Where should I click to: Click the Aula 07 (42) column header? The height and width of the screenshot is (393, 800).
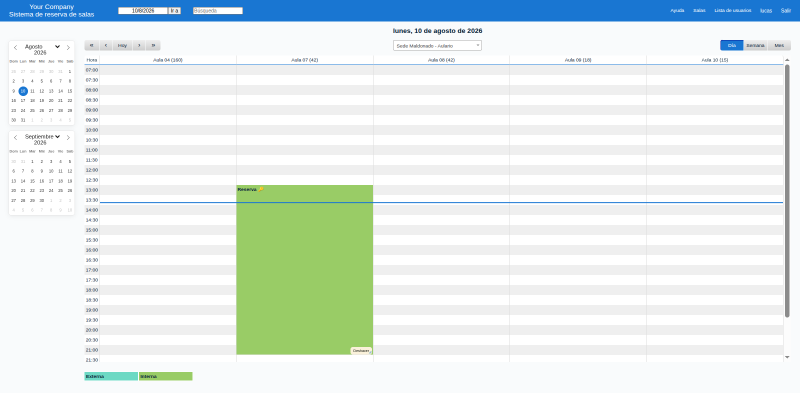coord(305,60)
